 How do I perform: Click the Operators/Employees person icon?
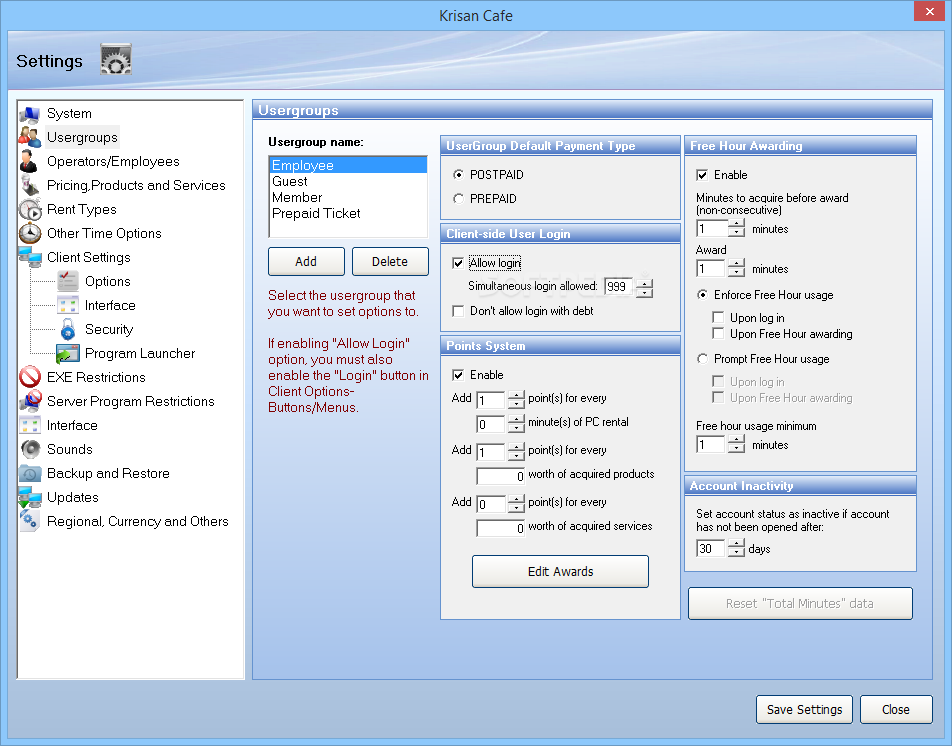click(x=29, y=161)
